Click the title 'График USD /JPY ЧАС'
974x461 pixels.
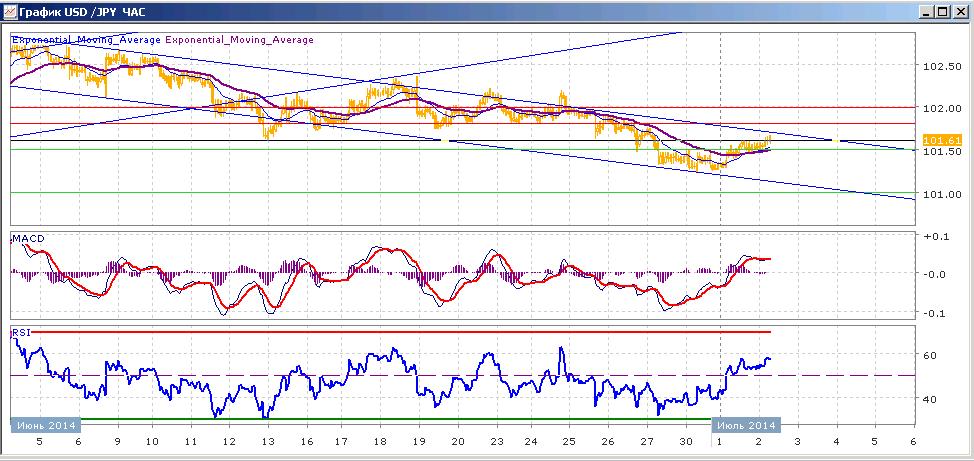82,12
